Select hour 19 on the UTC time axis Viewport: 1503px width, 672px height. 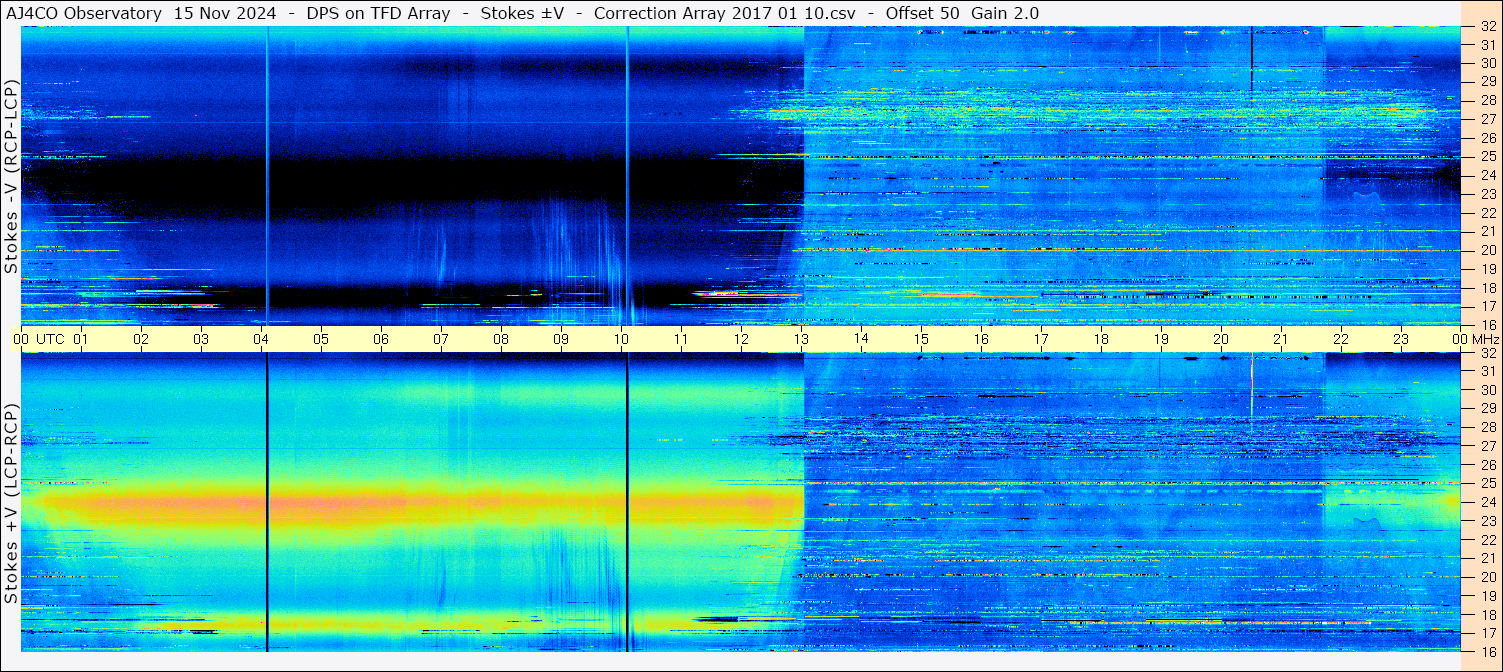[x=1161, y=339]
